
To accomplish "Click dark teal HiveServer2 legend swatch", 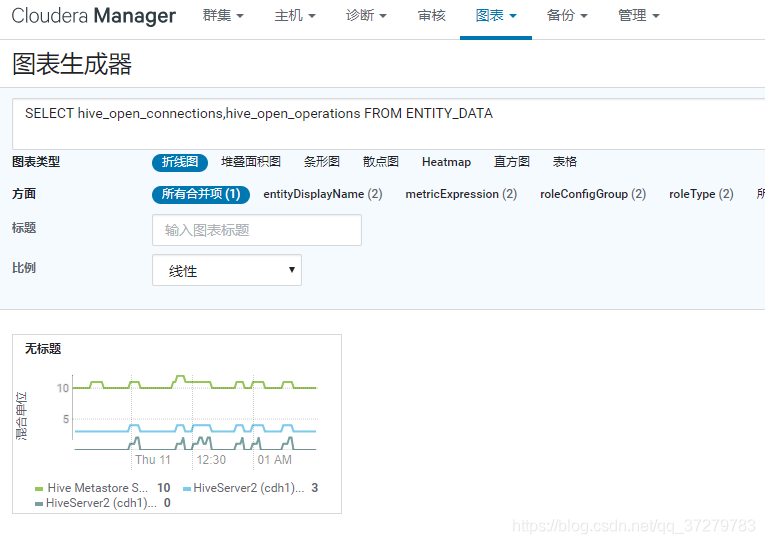I will [x=39, y=504].
